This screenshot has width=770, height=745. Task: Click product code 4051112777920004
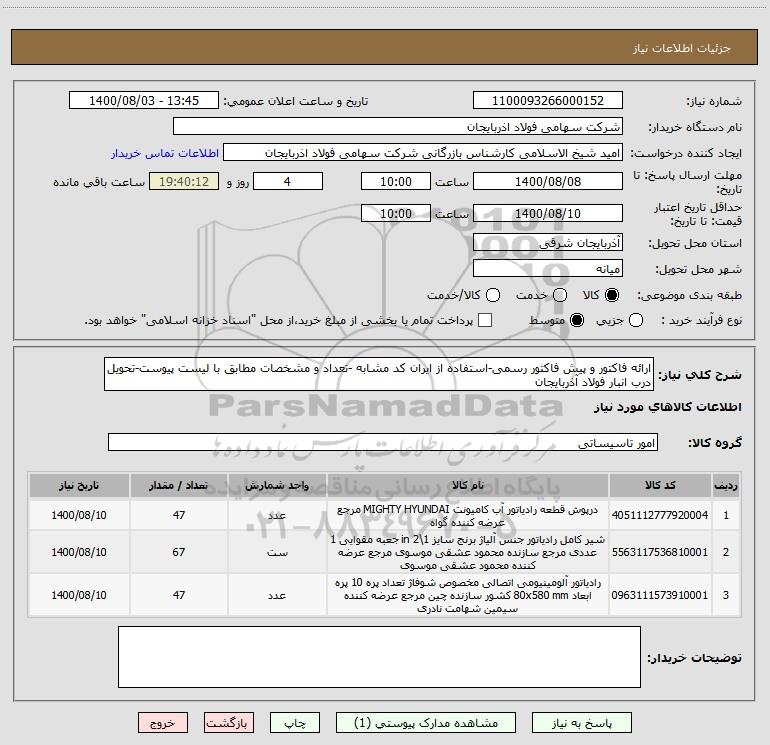point(660,515)
